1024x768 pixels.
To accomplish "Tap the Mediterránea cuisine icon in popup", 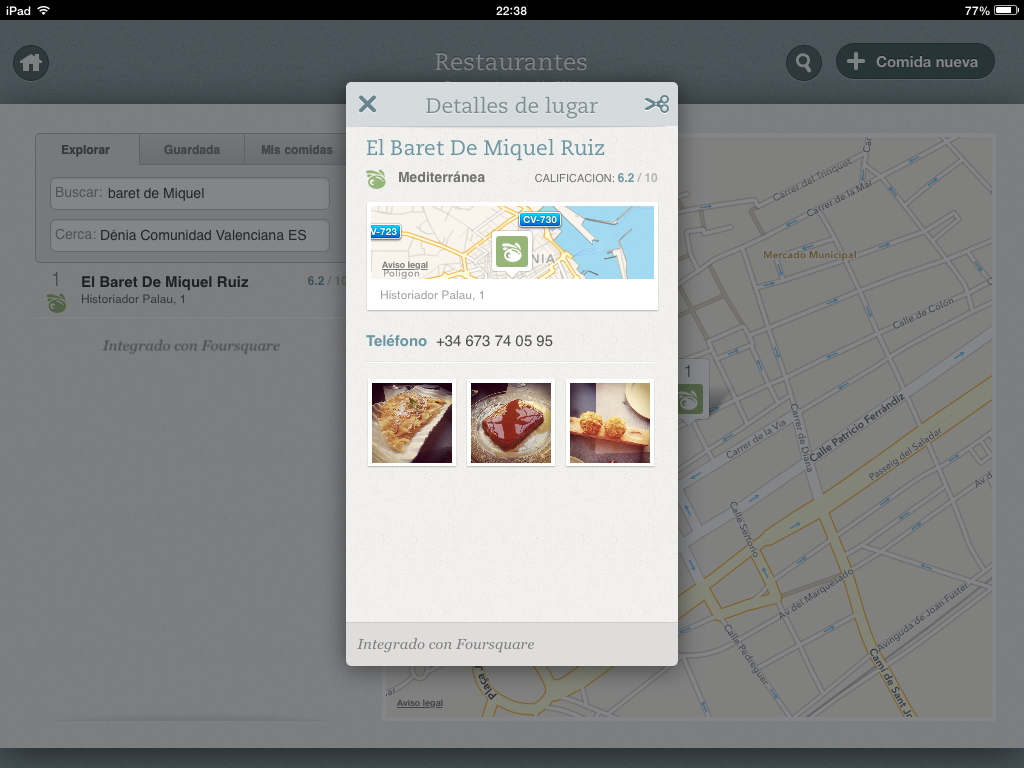I will (376, 179).
